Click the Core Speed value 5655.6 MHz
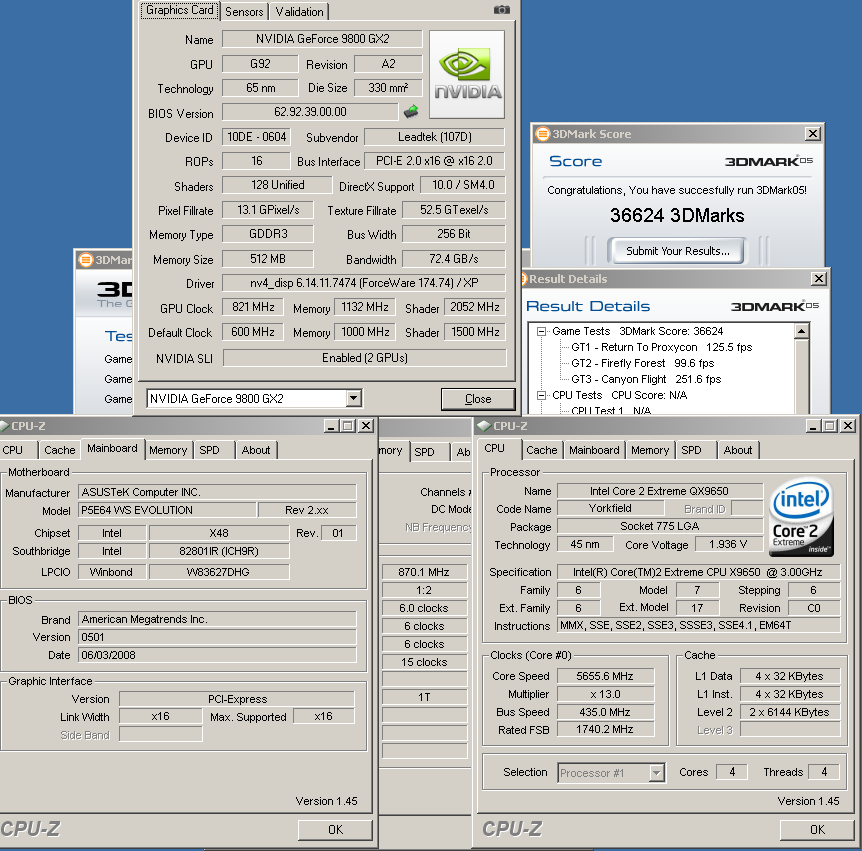 (x=605, y=676)
